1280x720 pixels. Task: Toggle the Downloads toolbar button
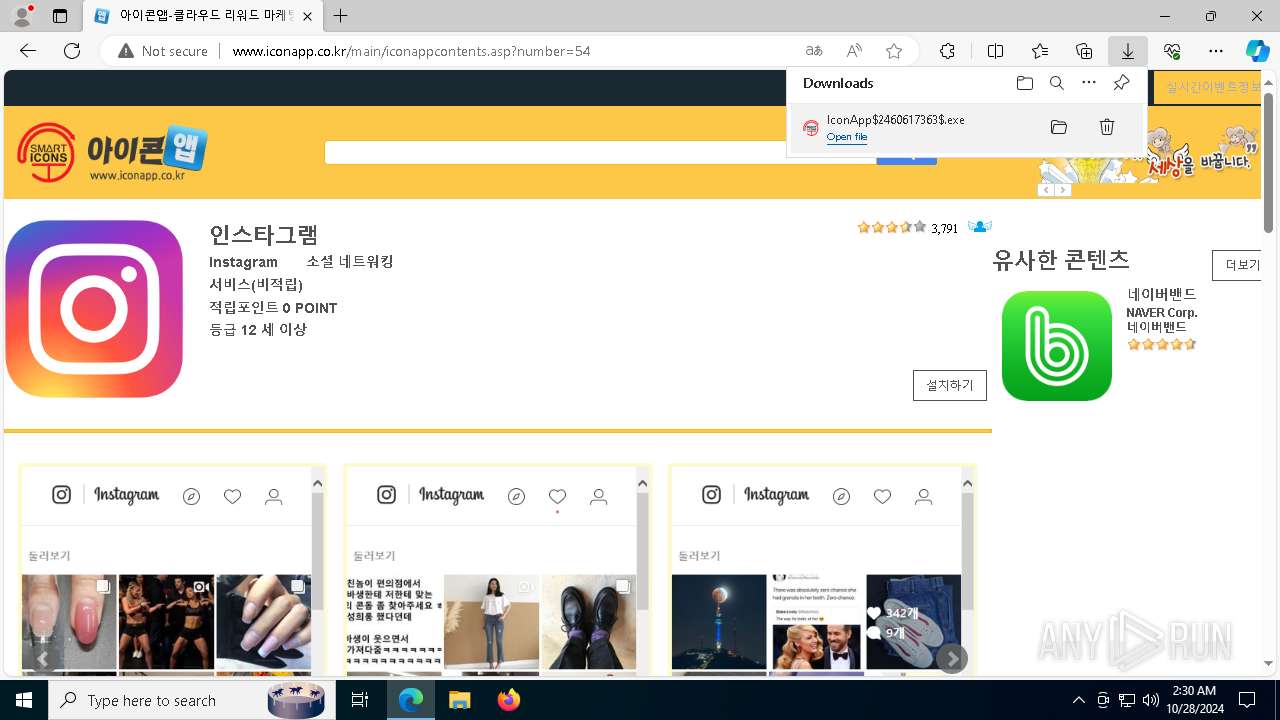tap(1128, 51)
